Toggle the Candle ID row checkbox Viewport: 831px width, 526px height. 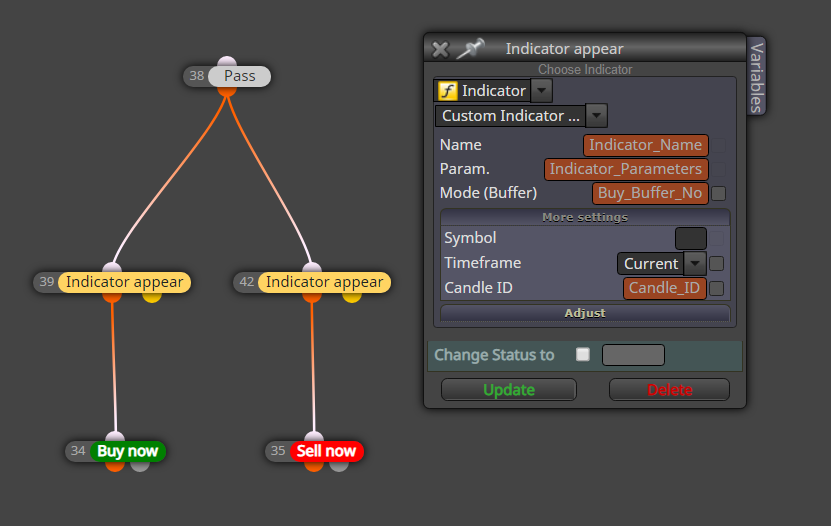coord(717,288)
